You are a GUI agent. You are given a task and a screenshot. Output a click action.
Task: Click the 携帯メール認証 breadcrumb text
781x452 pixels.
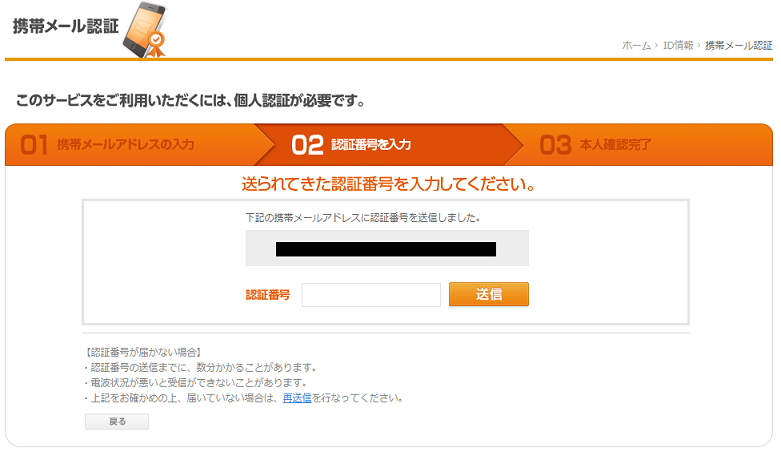tap(739, 45)
